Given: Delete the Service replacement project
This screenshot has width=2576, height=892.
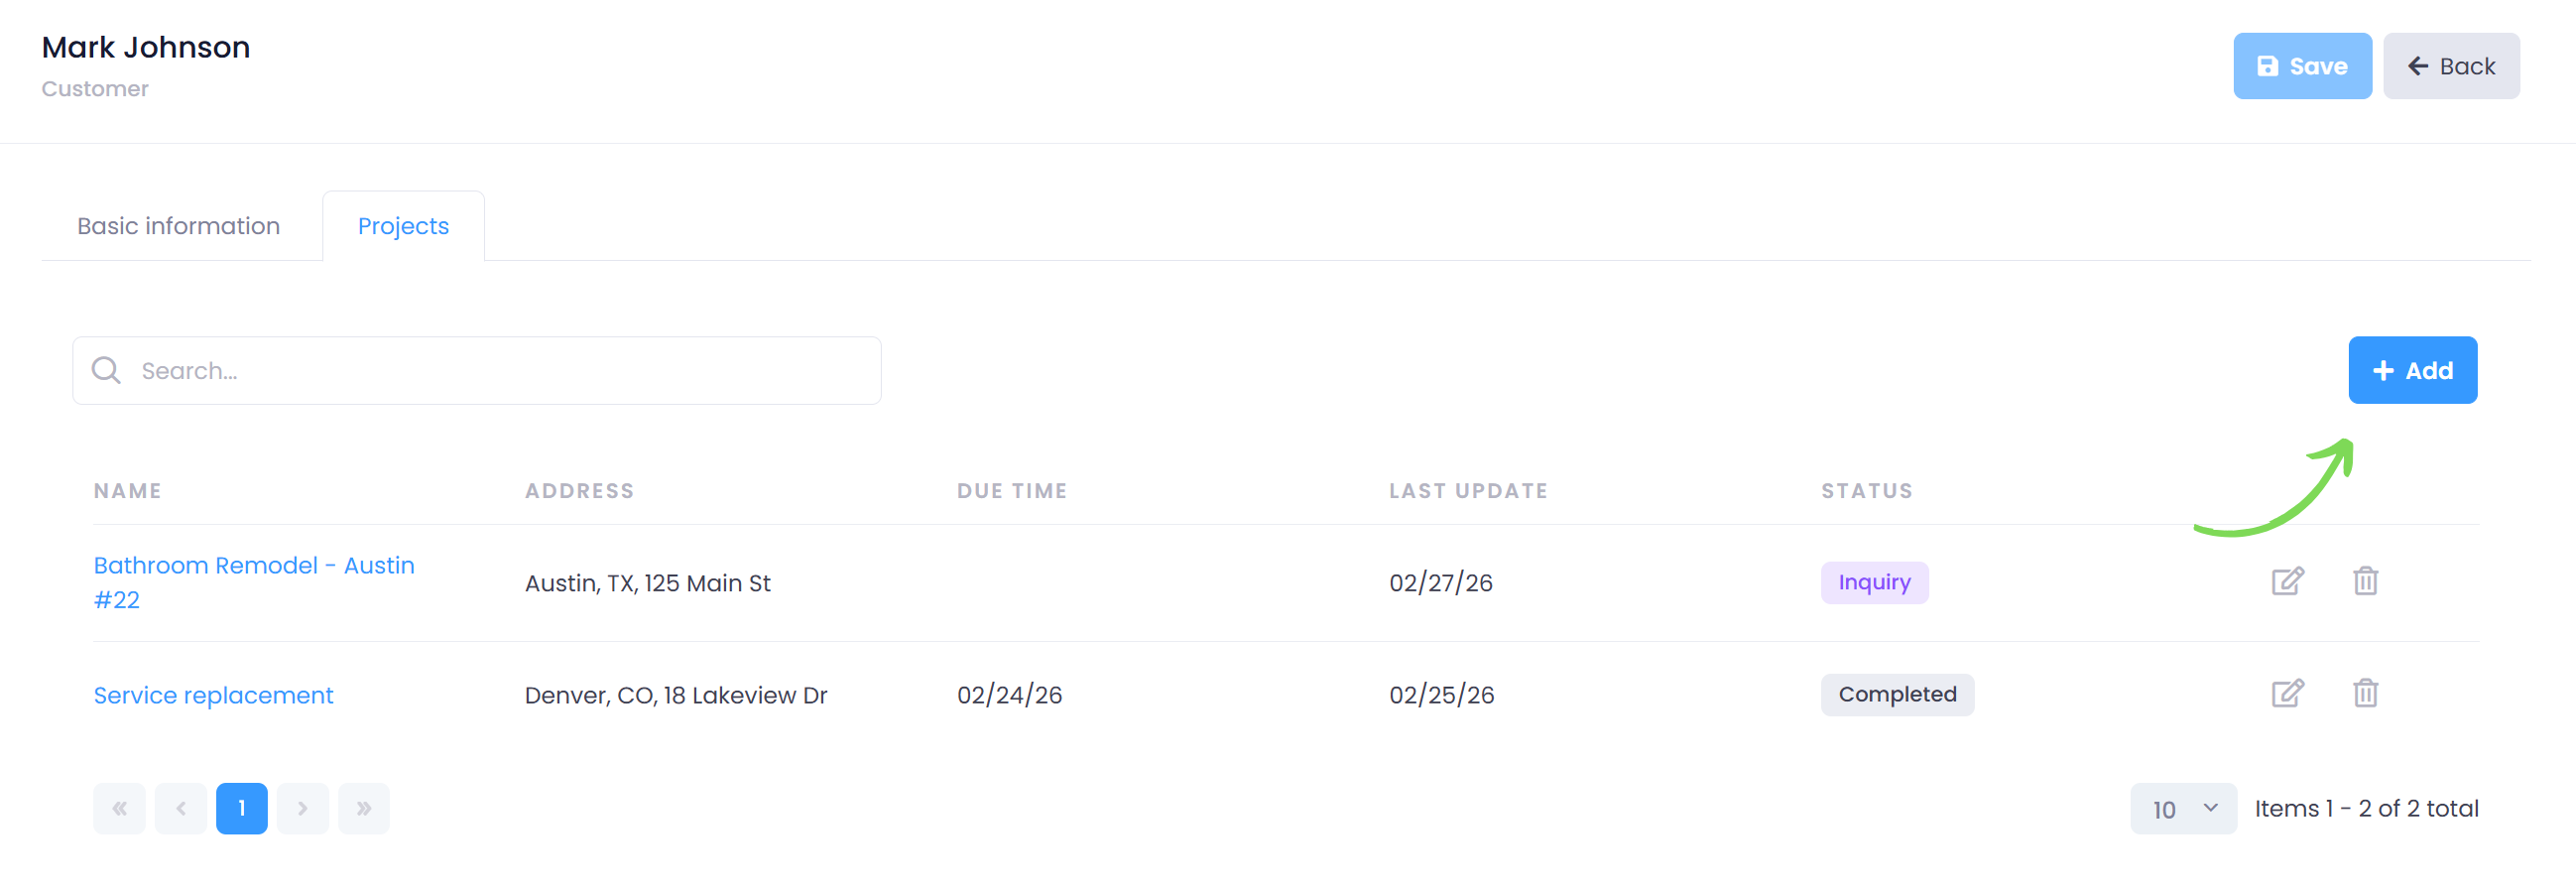Looking at the screenshot, I should (2365, 693).
